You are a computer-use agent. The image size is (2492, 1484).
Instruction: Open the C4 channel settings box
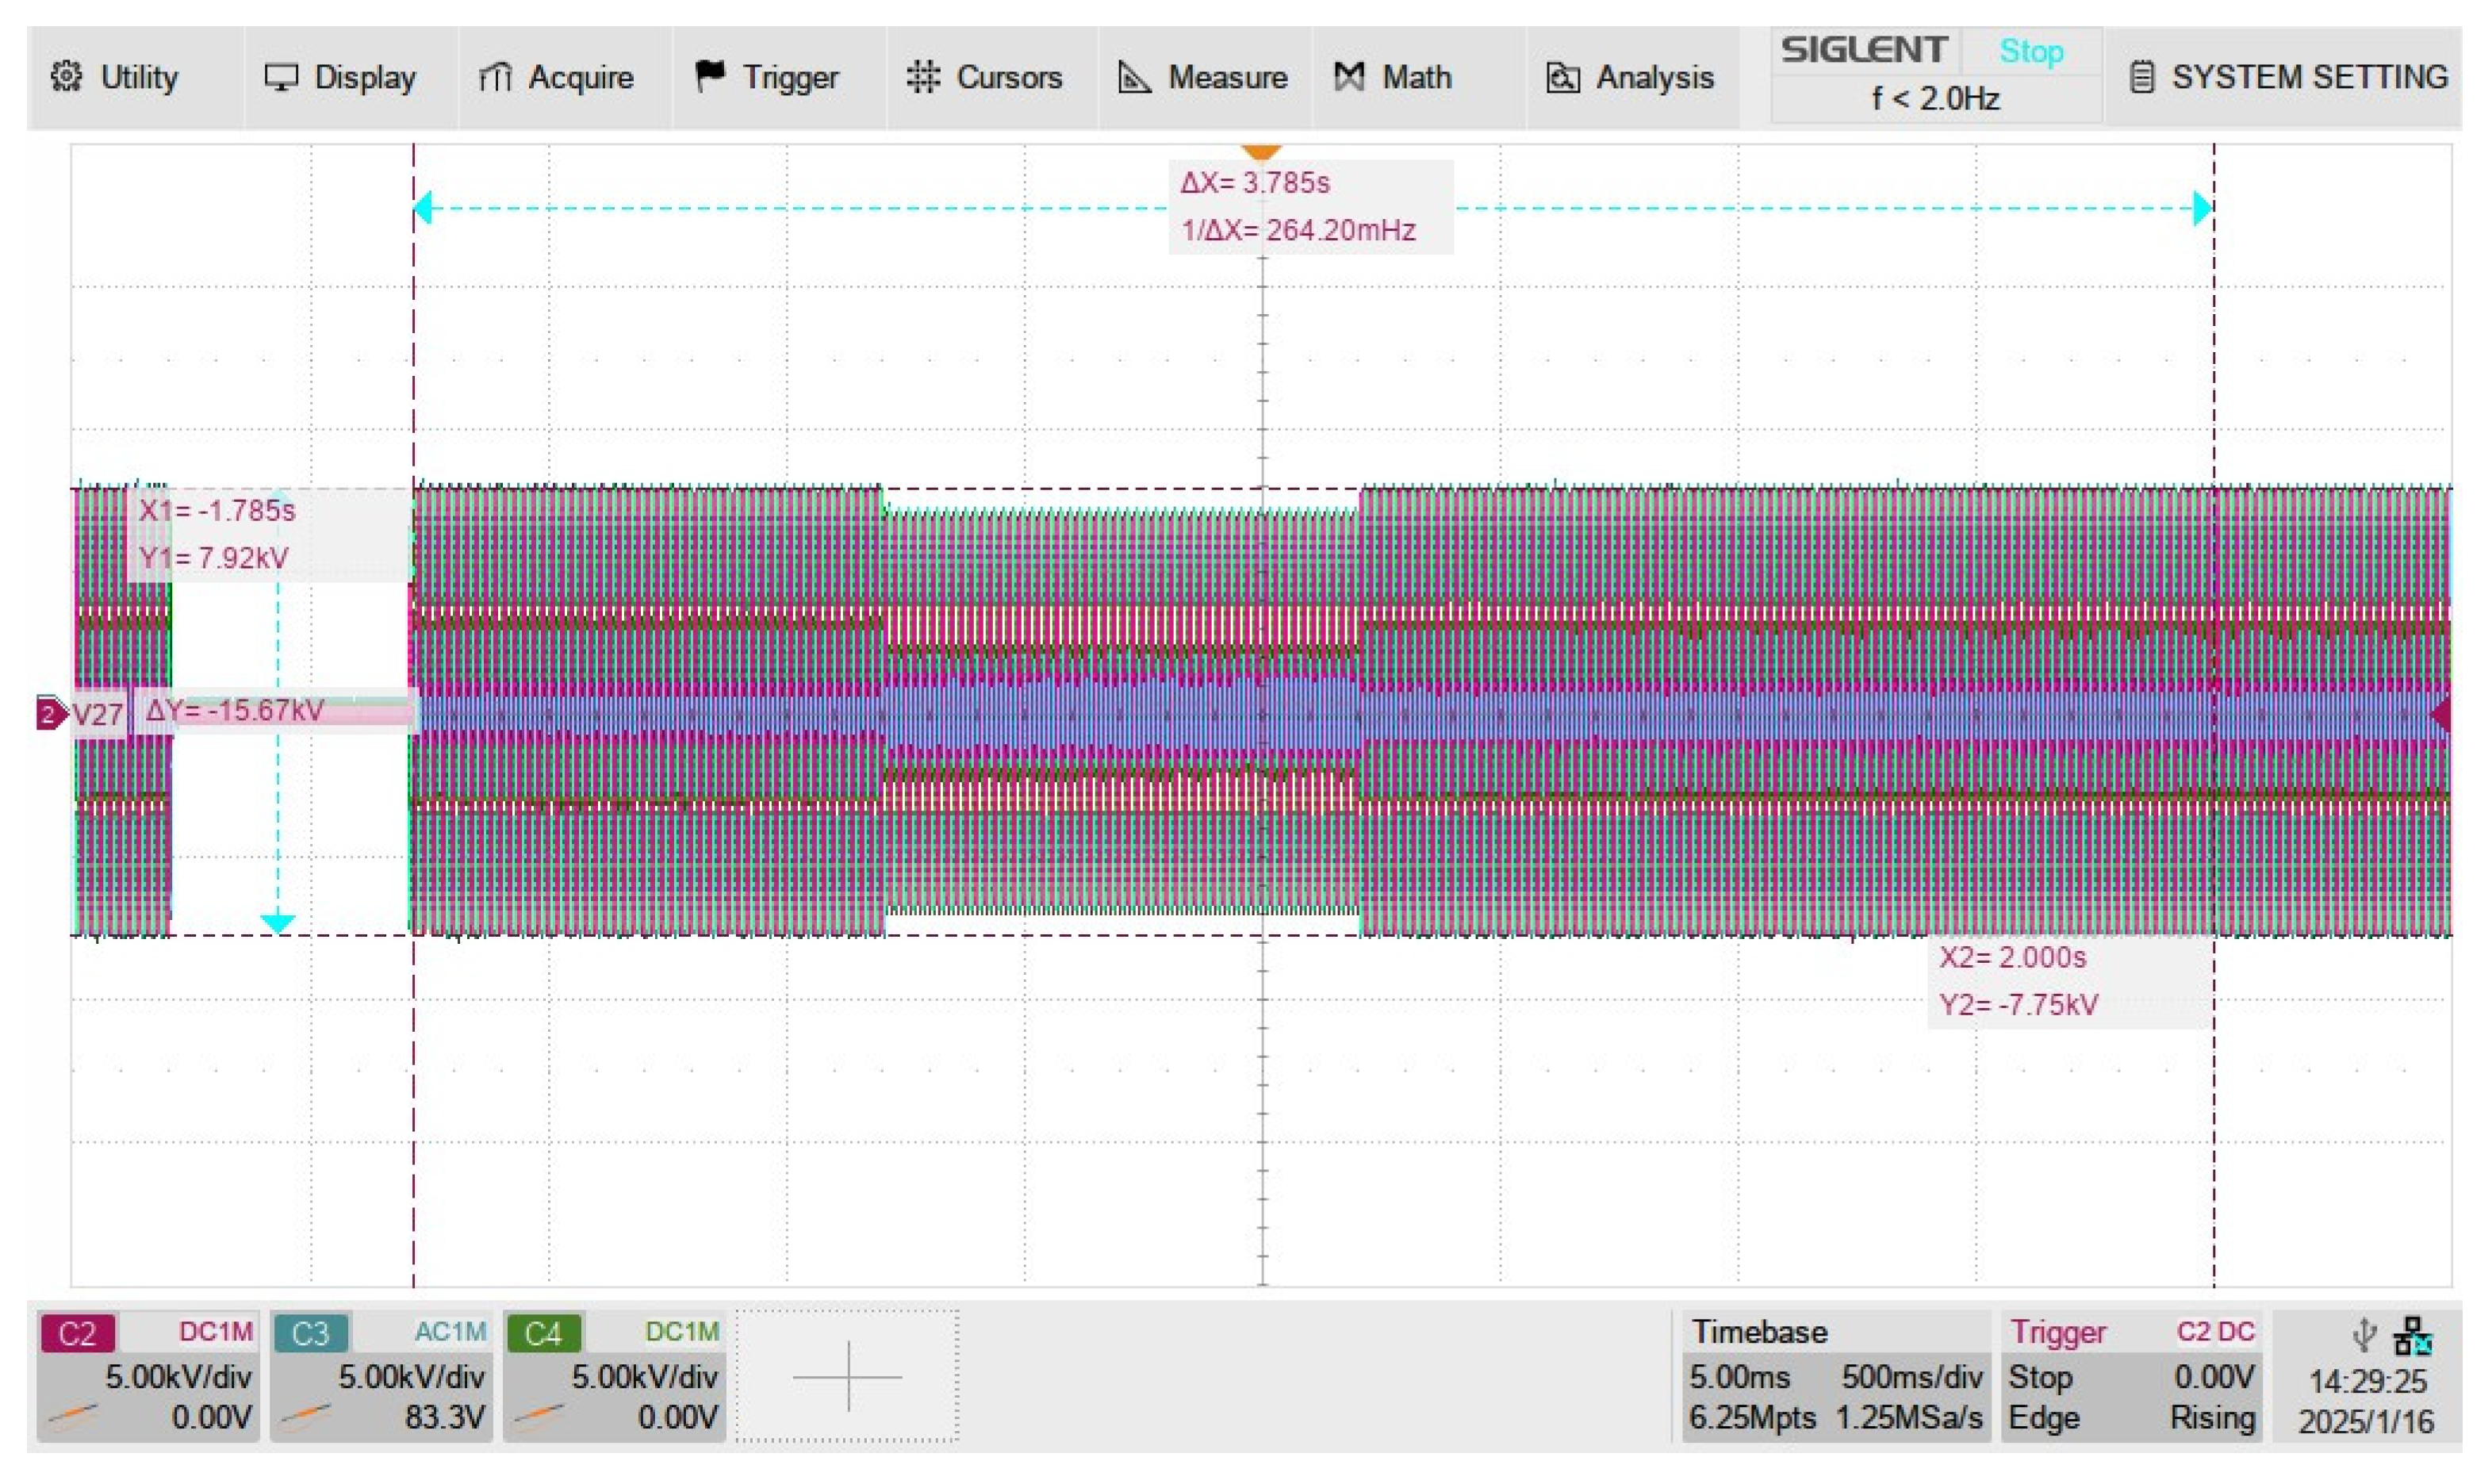(614, 1376)
